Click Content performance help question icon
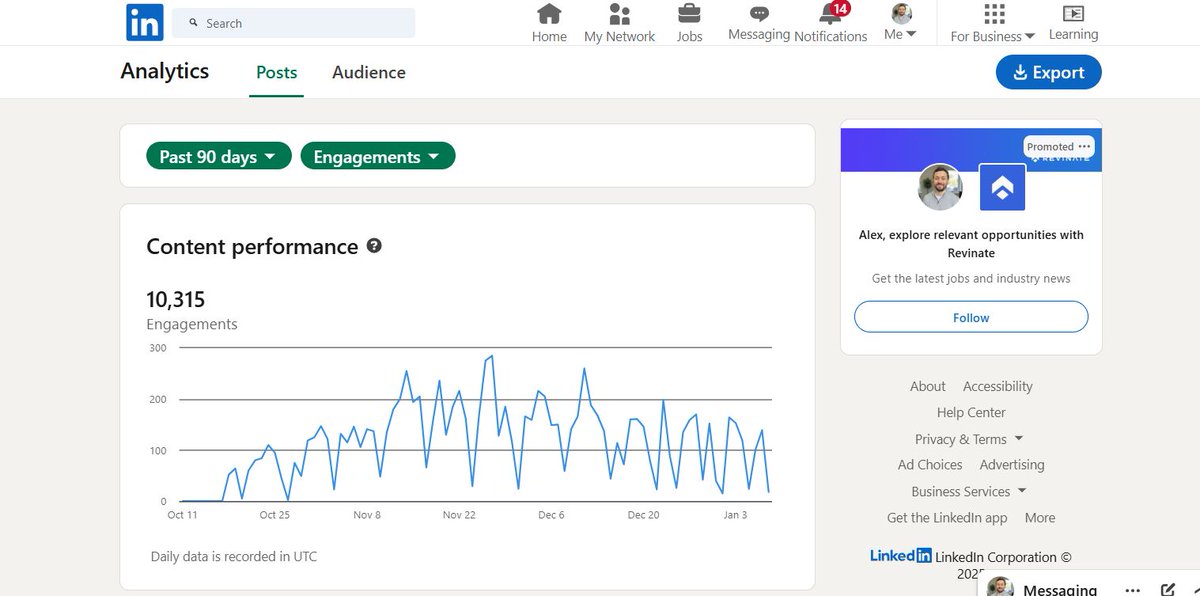The image size is (1200, 596). [374, 246]
